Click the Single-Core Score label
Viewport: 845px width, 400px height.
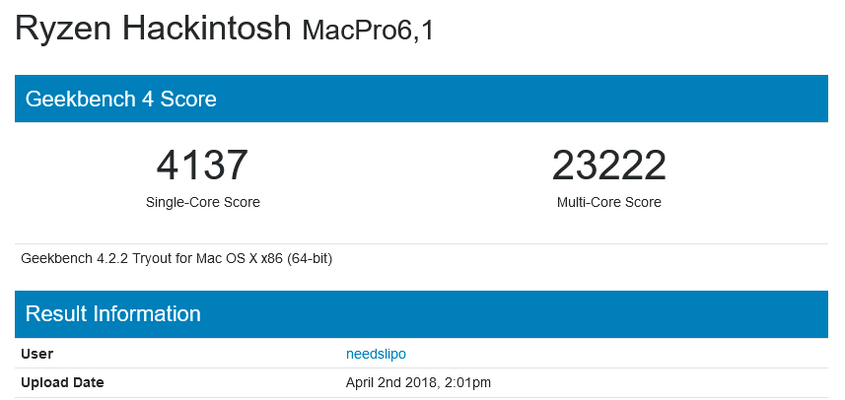tap(202, 202)
